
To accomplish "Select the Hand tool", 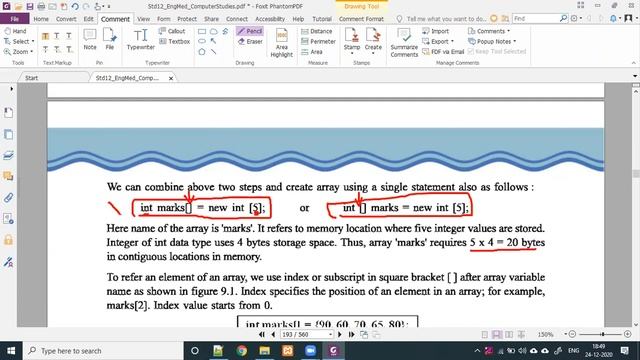I will pyautogui.click(x=15, y=31).
